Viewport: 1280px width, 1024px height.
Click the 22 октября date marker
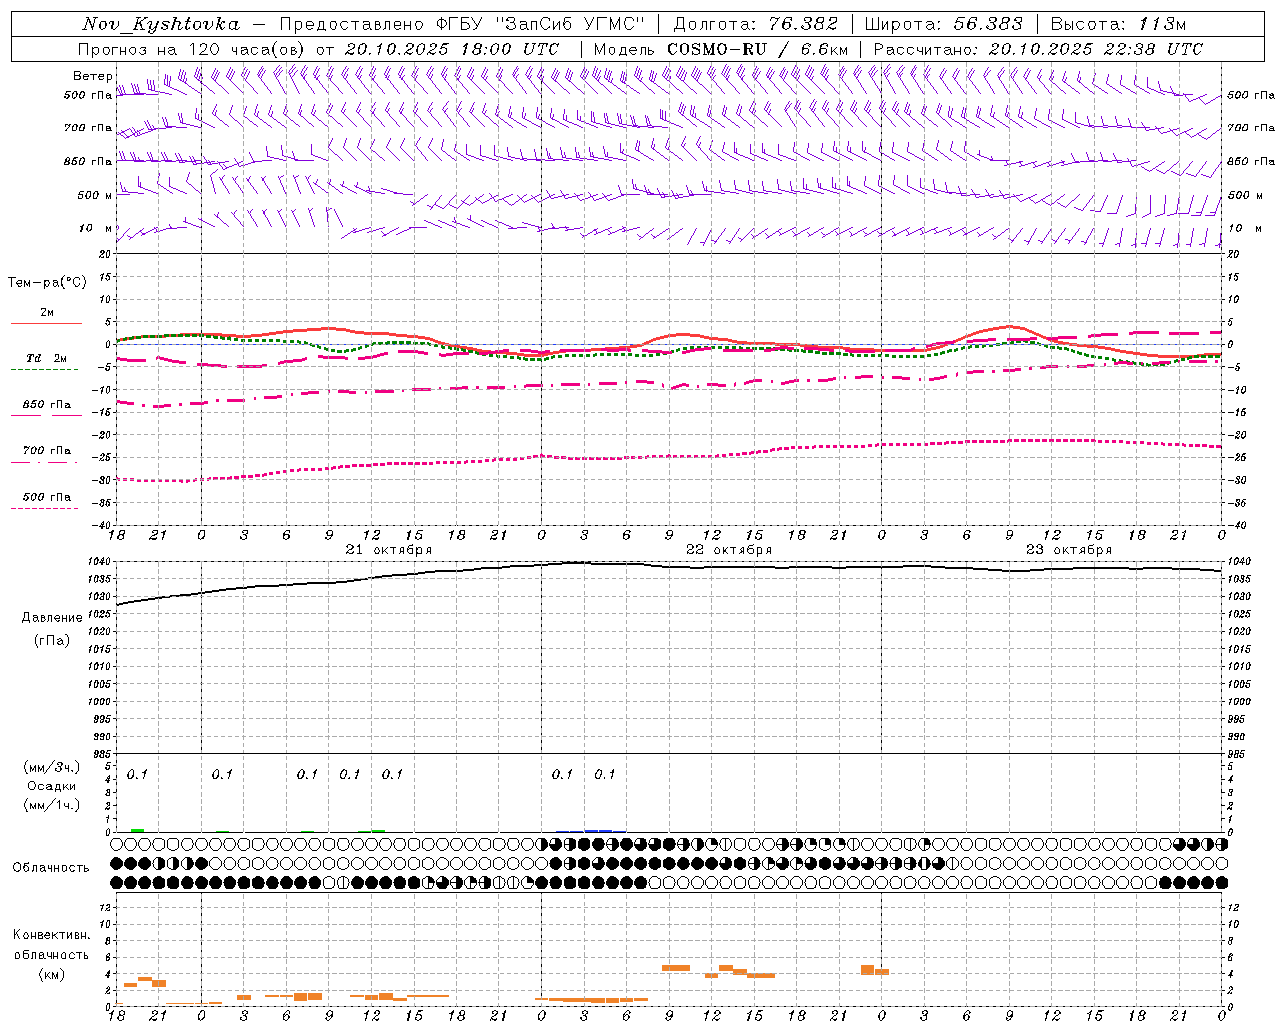pyautogui.click(x=729, y=550)
